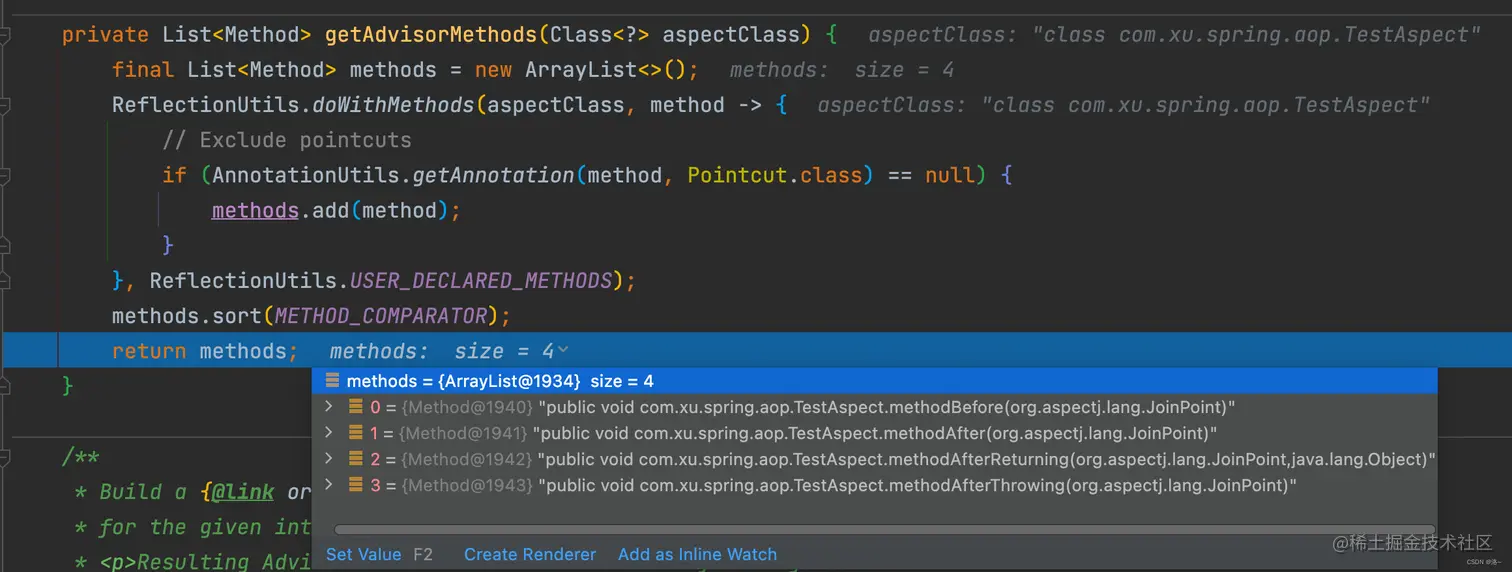The height and width of the screenshot is (572, 1512).
Task: Click the element icon of row 2 Method@1942
Action: coord(356,459)
